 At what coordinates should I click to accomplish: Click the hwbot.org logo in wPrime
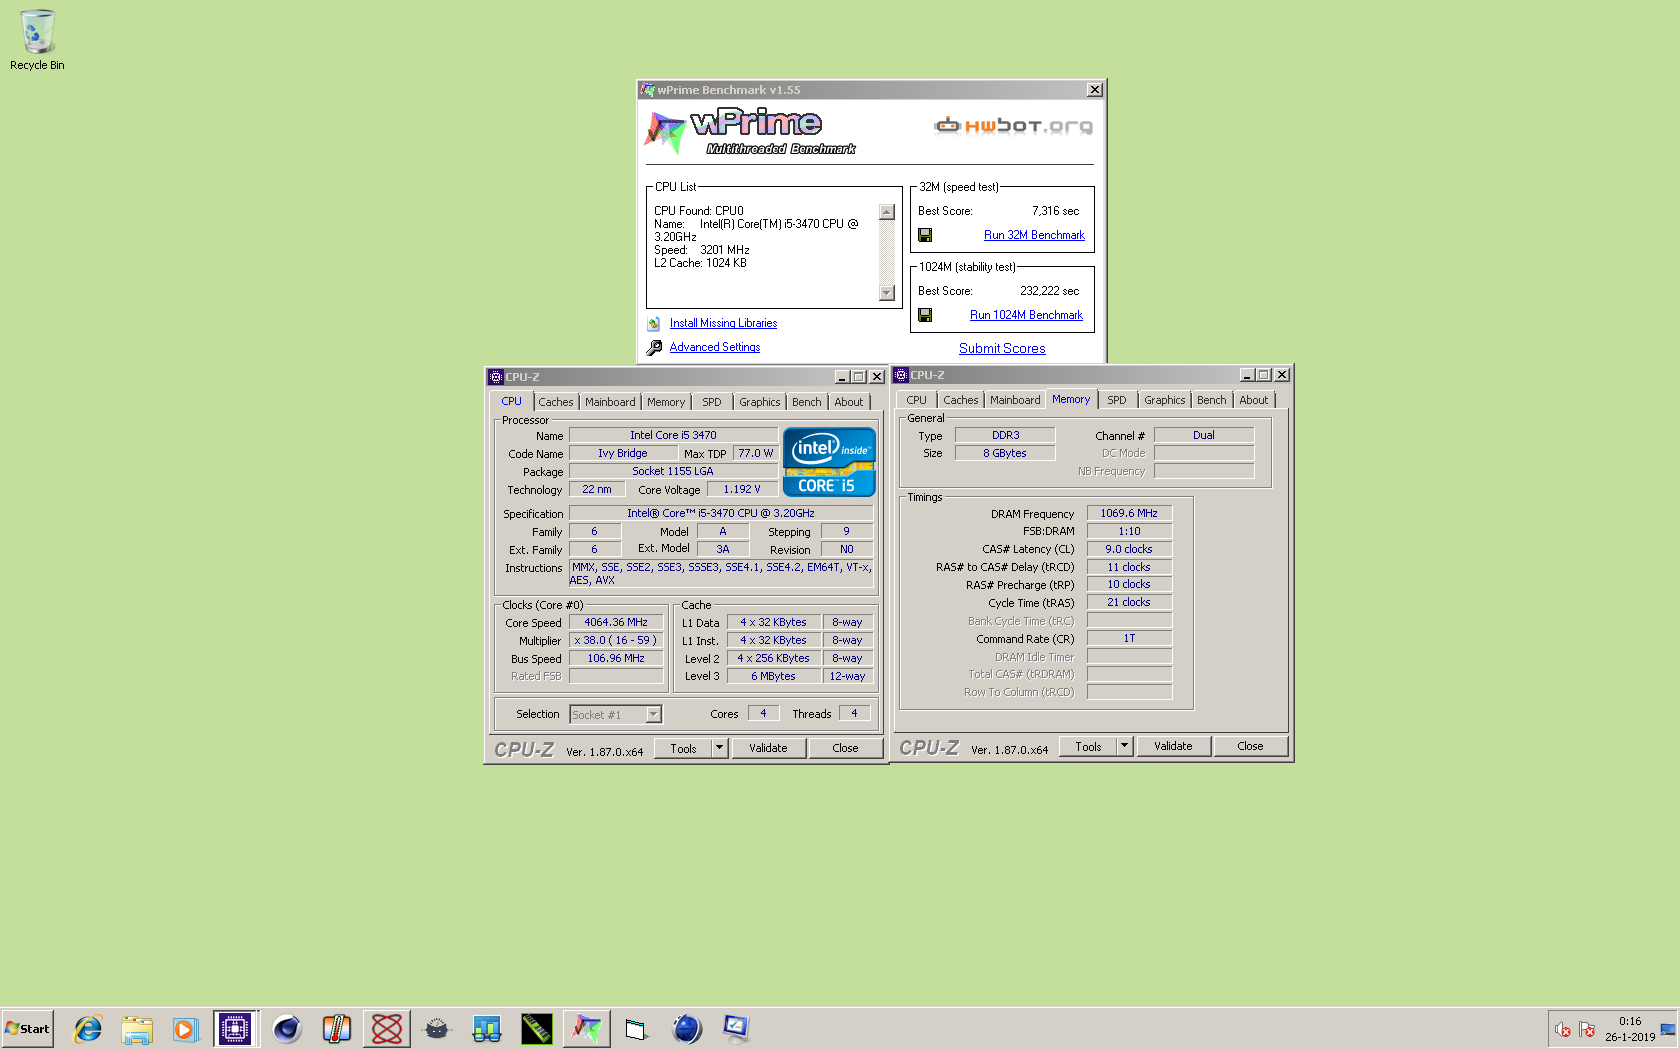(1013, 126)
